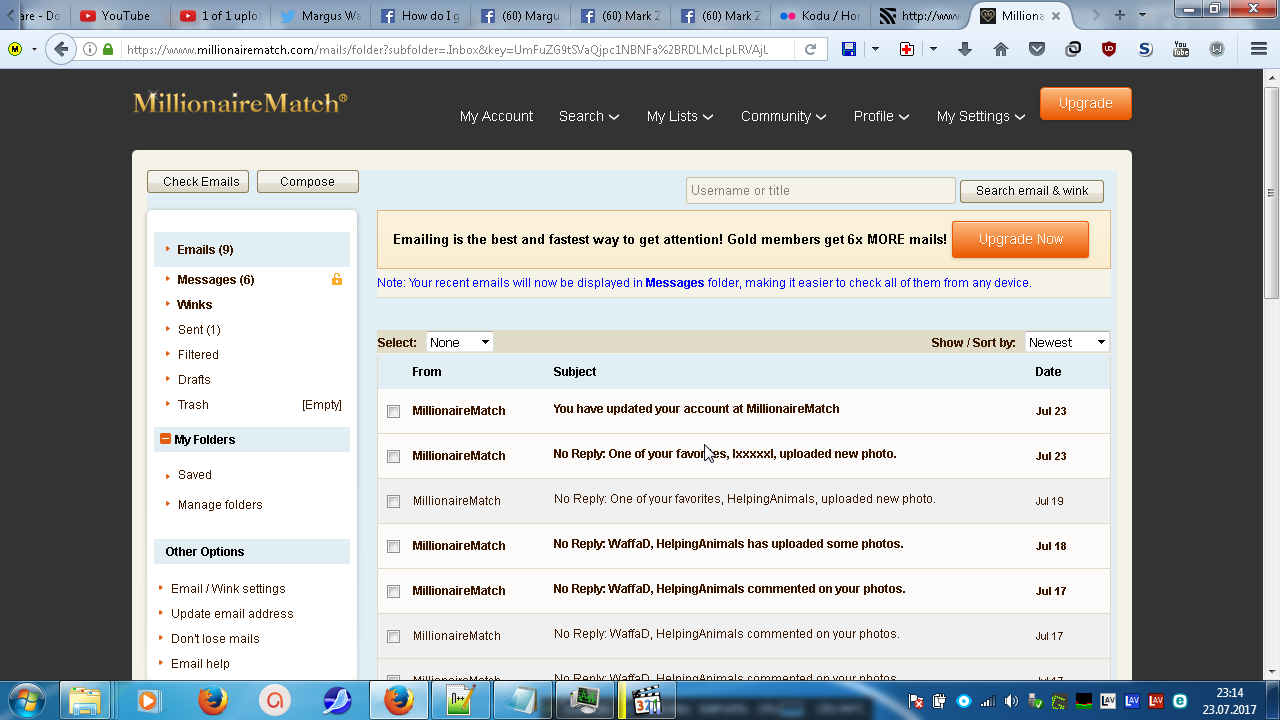Screen dimensions: 1280x720
Task: Open the Show / Sort by Newest dropdown
Action: (x=1068, y=342)
